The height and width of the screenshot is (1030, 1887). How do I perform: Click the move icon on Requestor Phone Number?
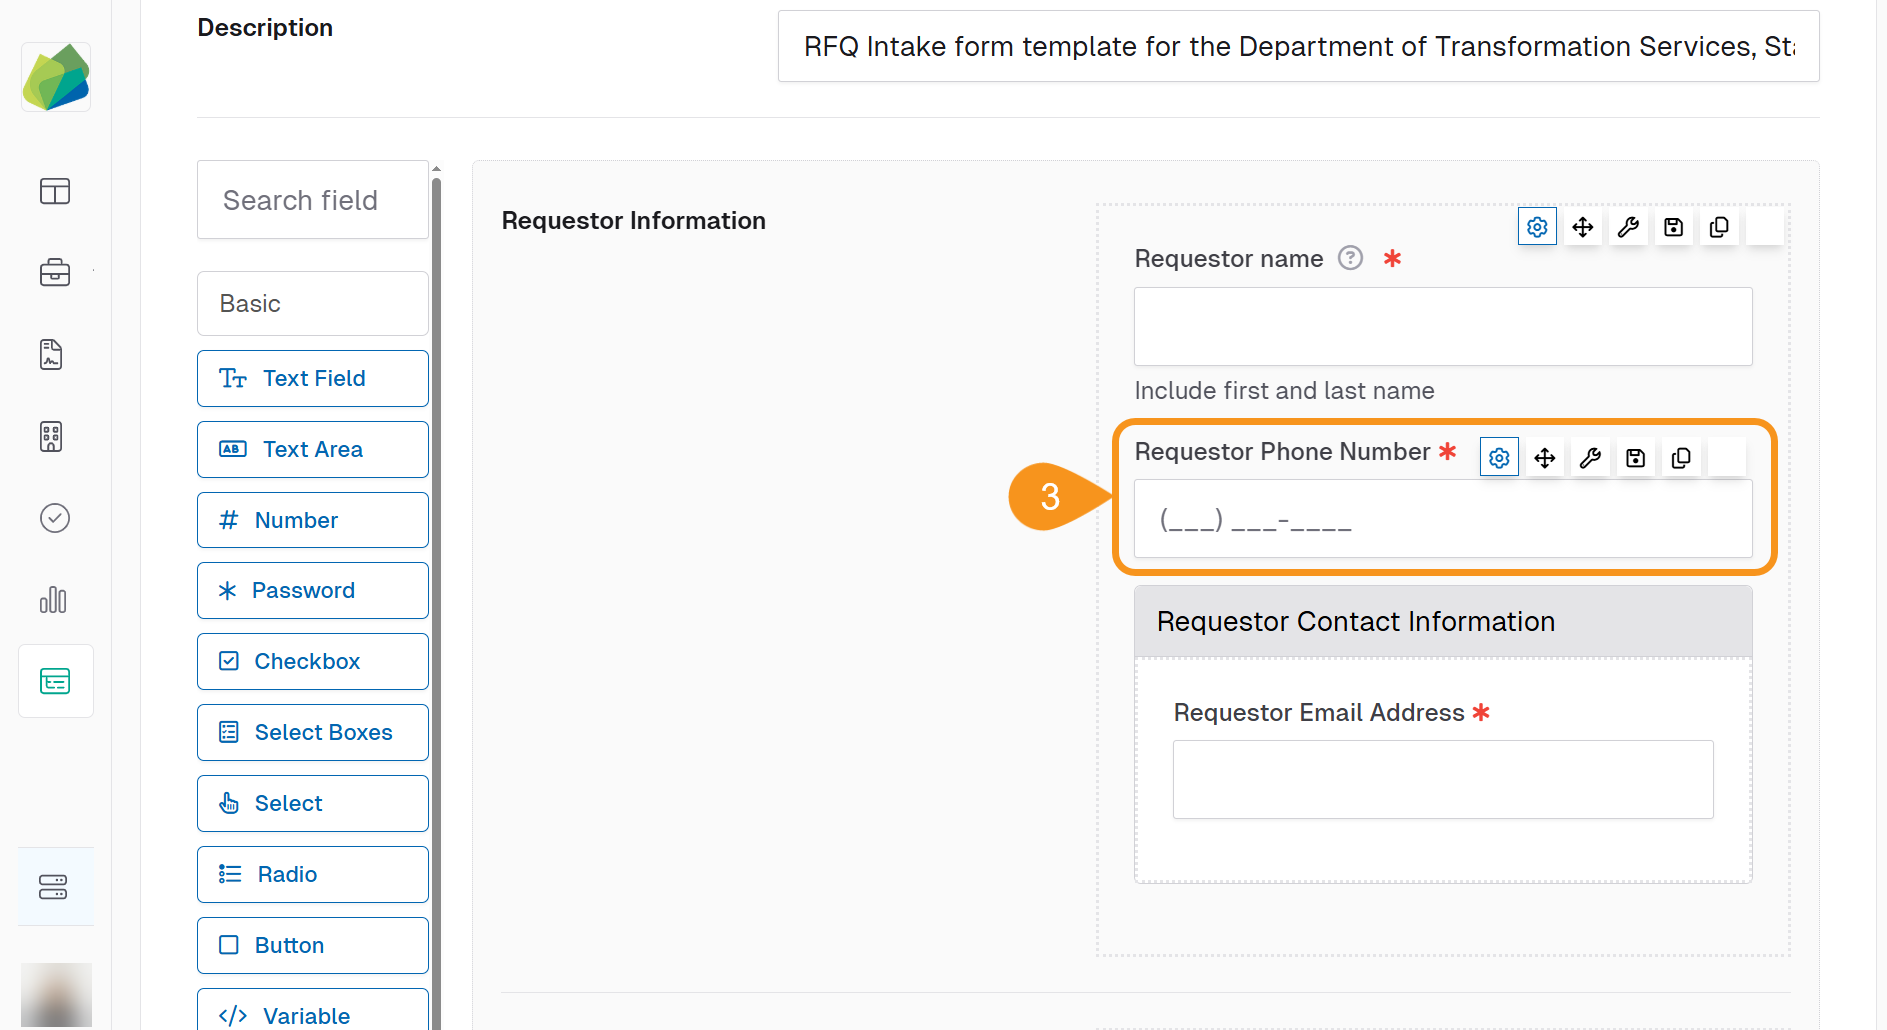(x=1544, y=458)
